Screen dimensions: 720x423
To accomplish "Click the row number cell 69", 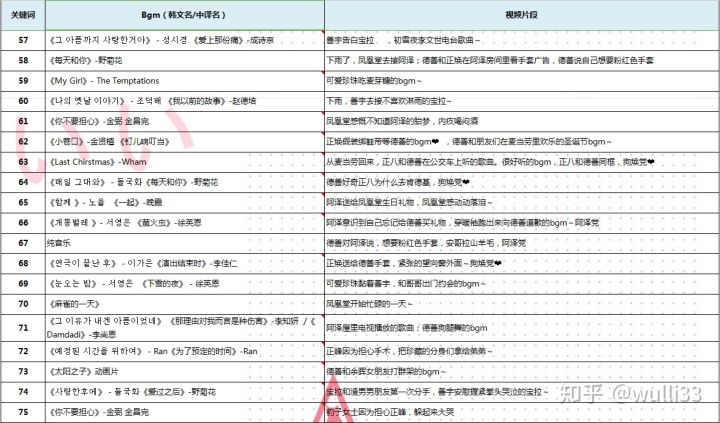I will tap(23, 284).
